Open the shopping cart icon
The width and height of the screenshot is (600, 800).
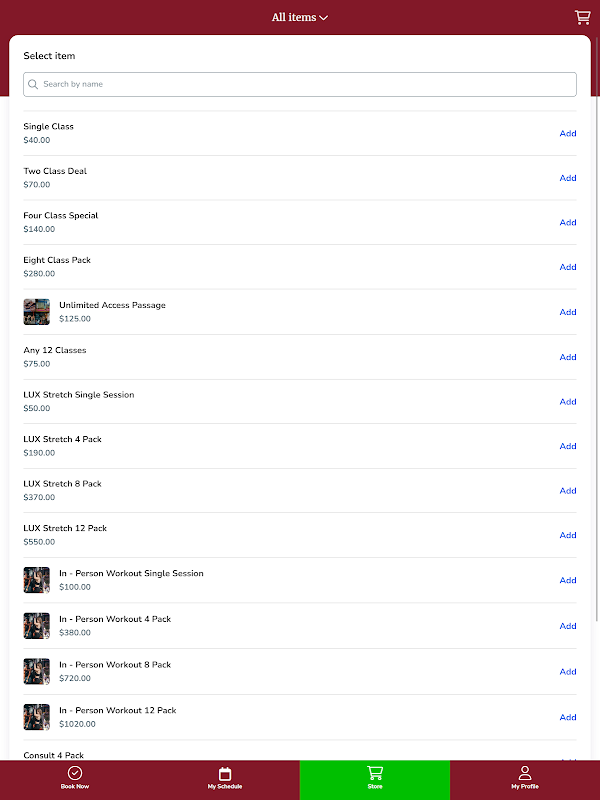[582, 17]
